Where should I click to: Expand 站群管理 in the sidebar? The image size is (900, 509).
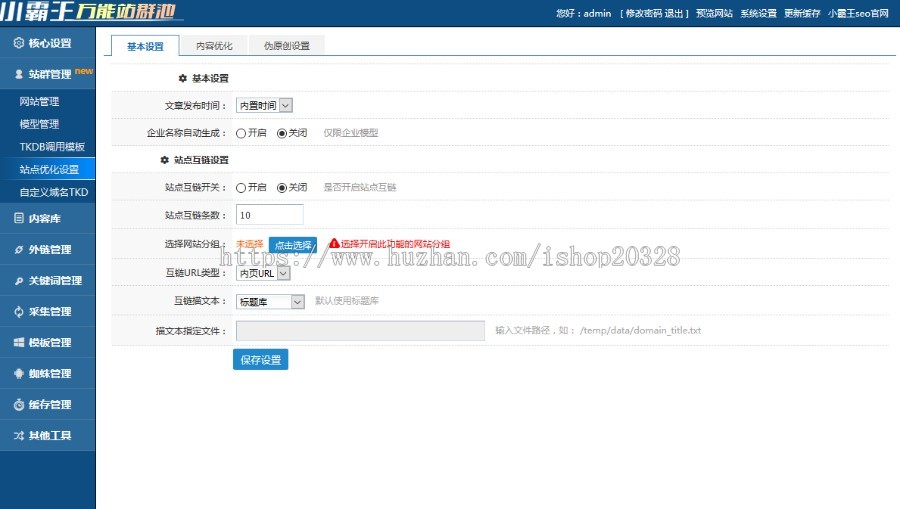click(48, 73)
